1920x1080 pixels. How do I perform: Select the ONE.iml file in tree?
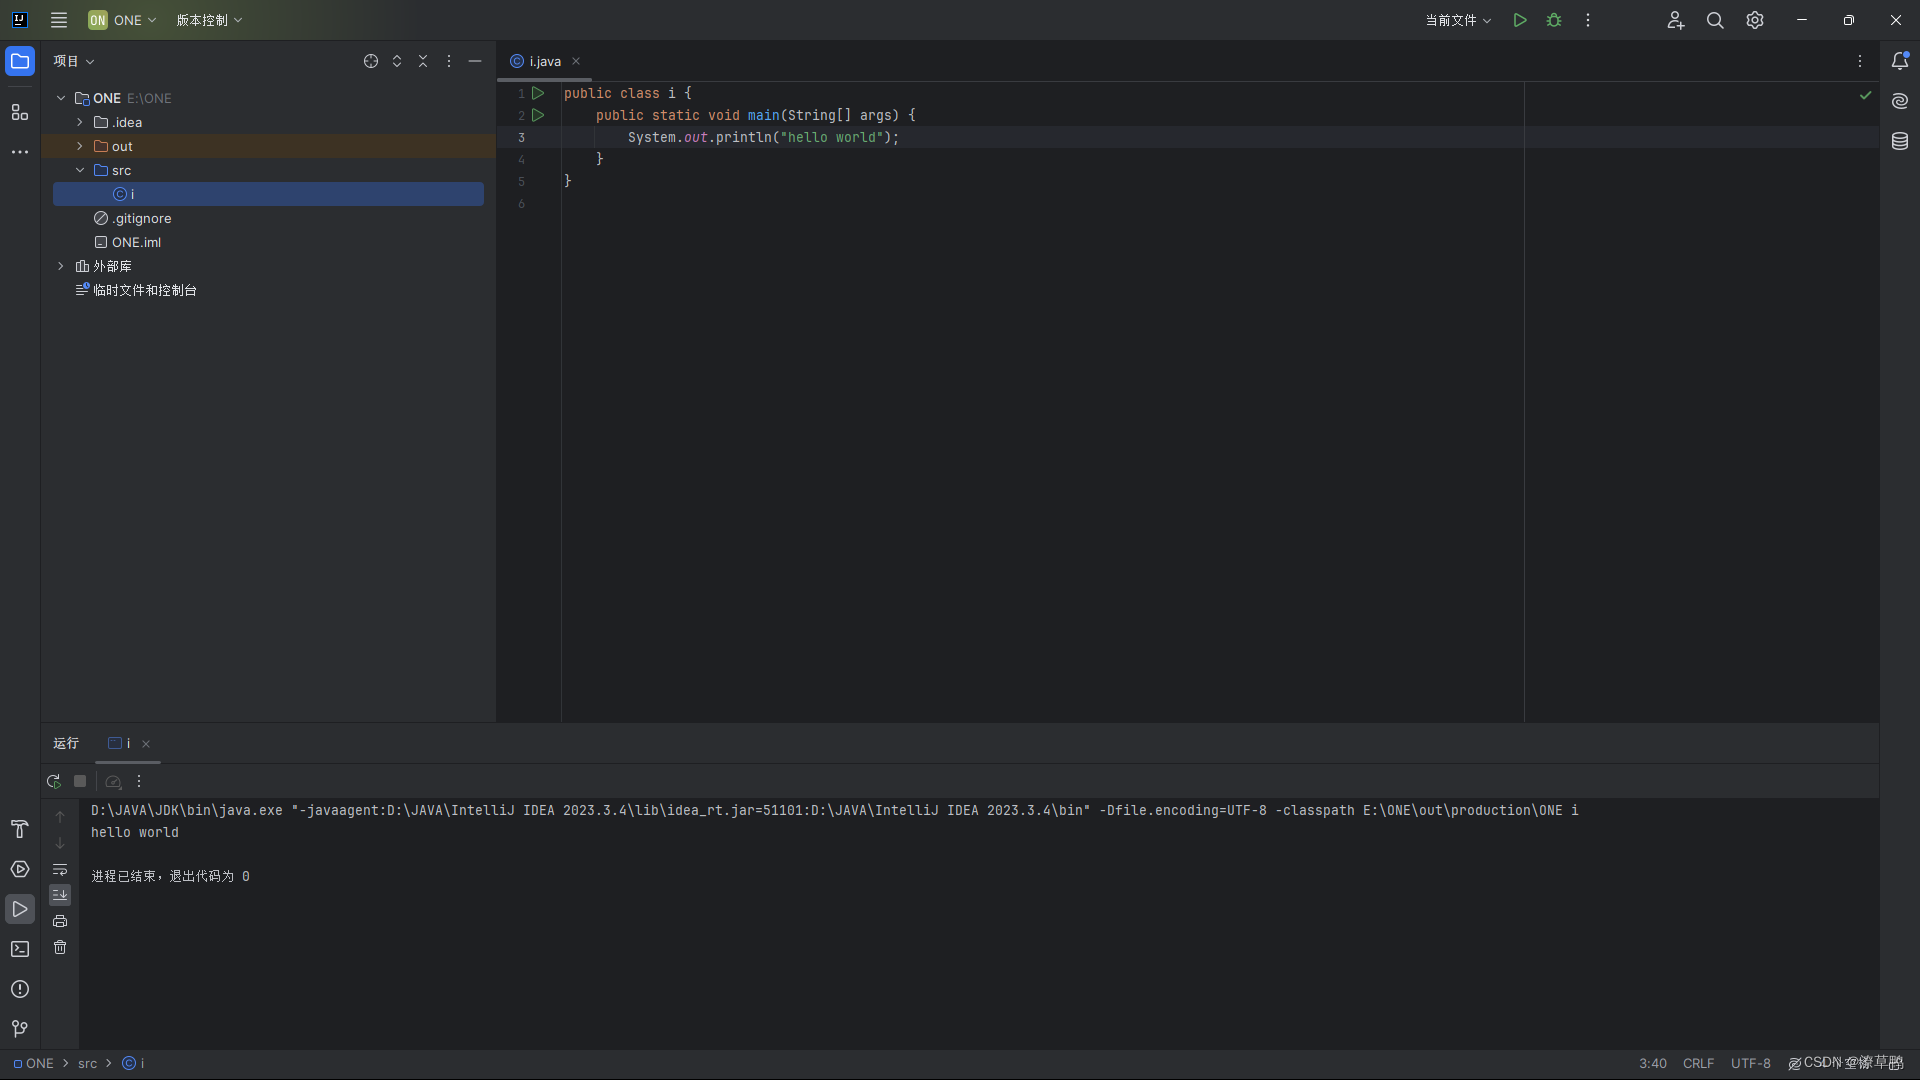(136, 242)
